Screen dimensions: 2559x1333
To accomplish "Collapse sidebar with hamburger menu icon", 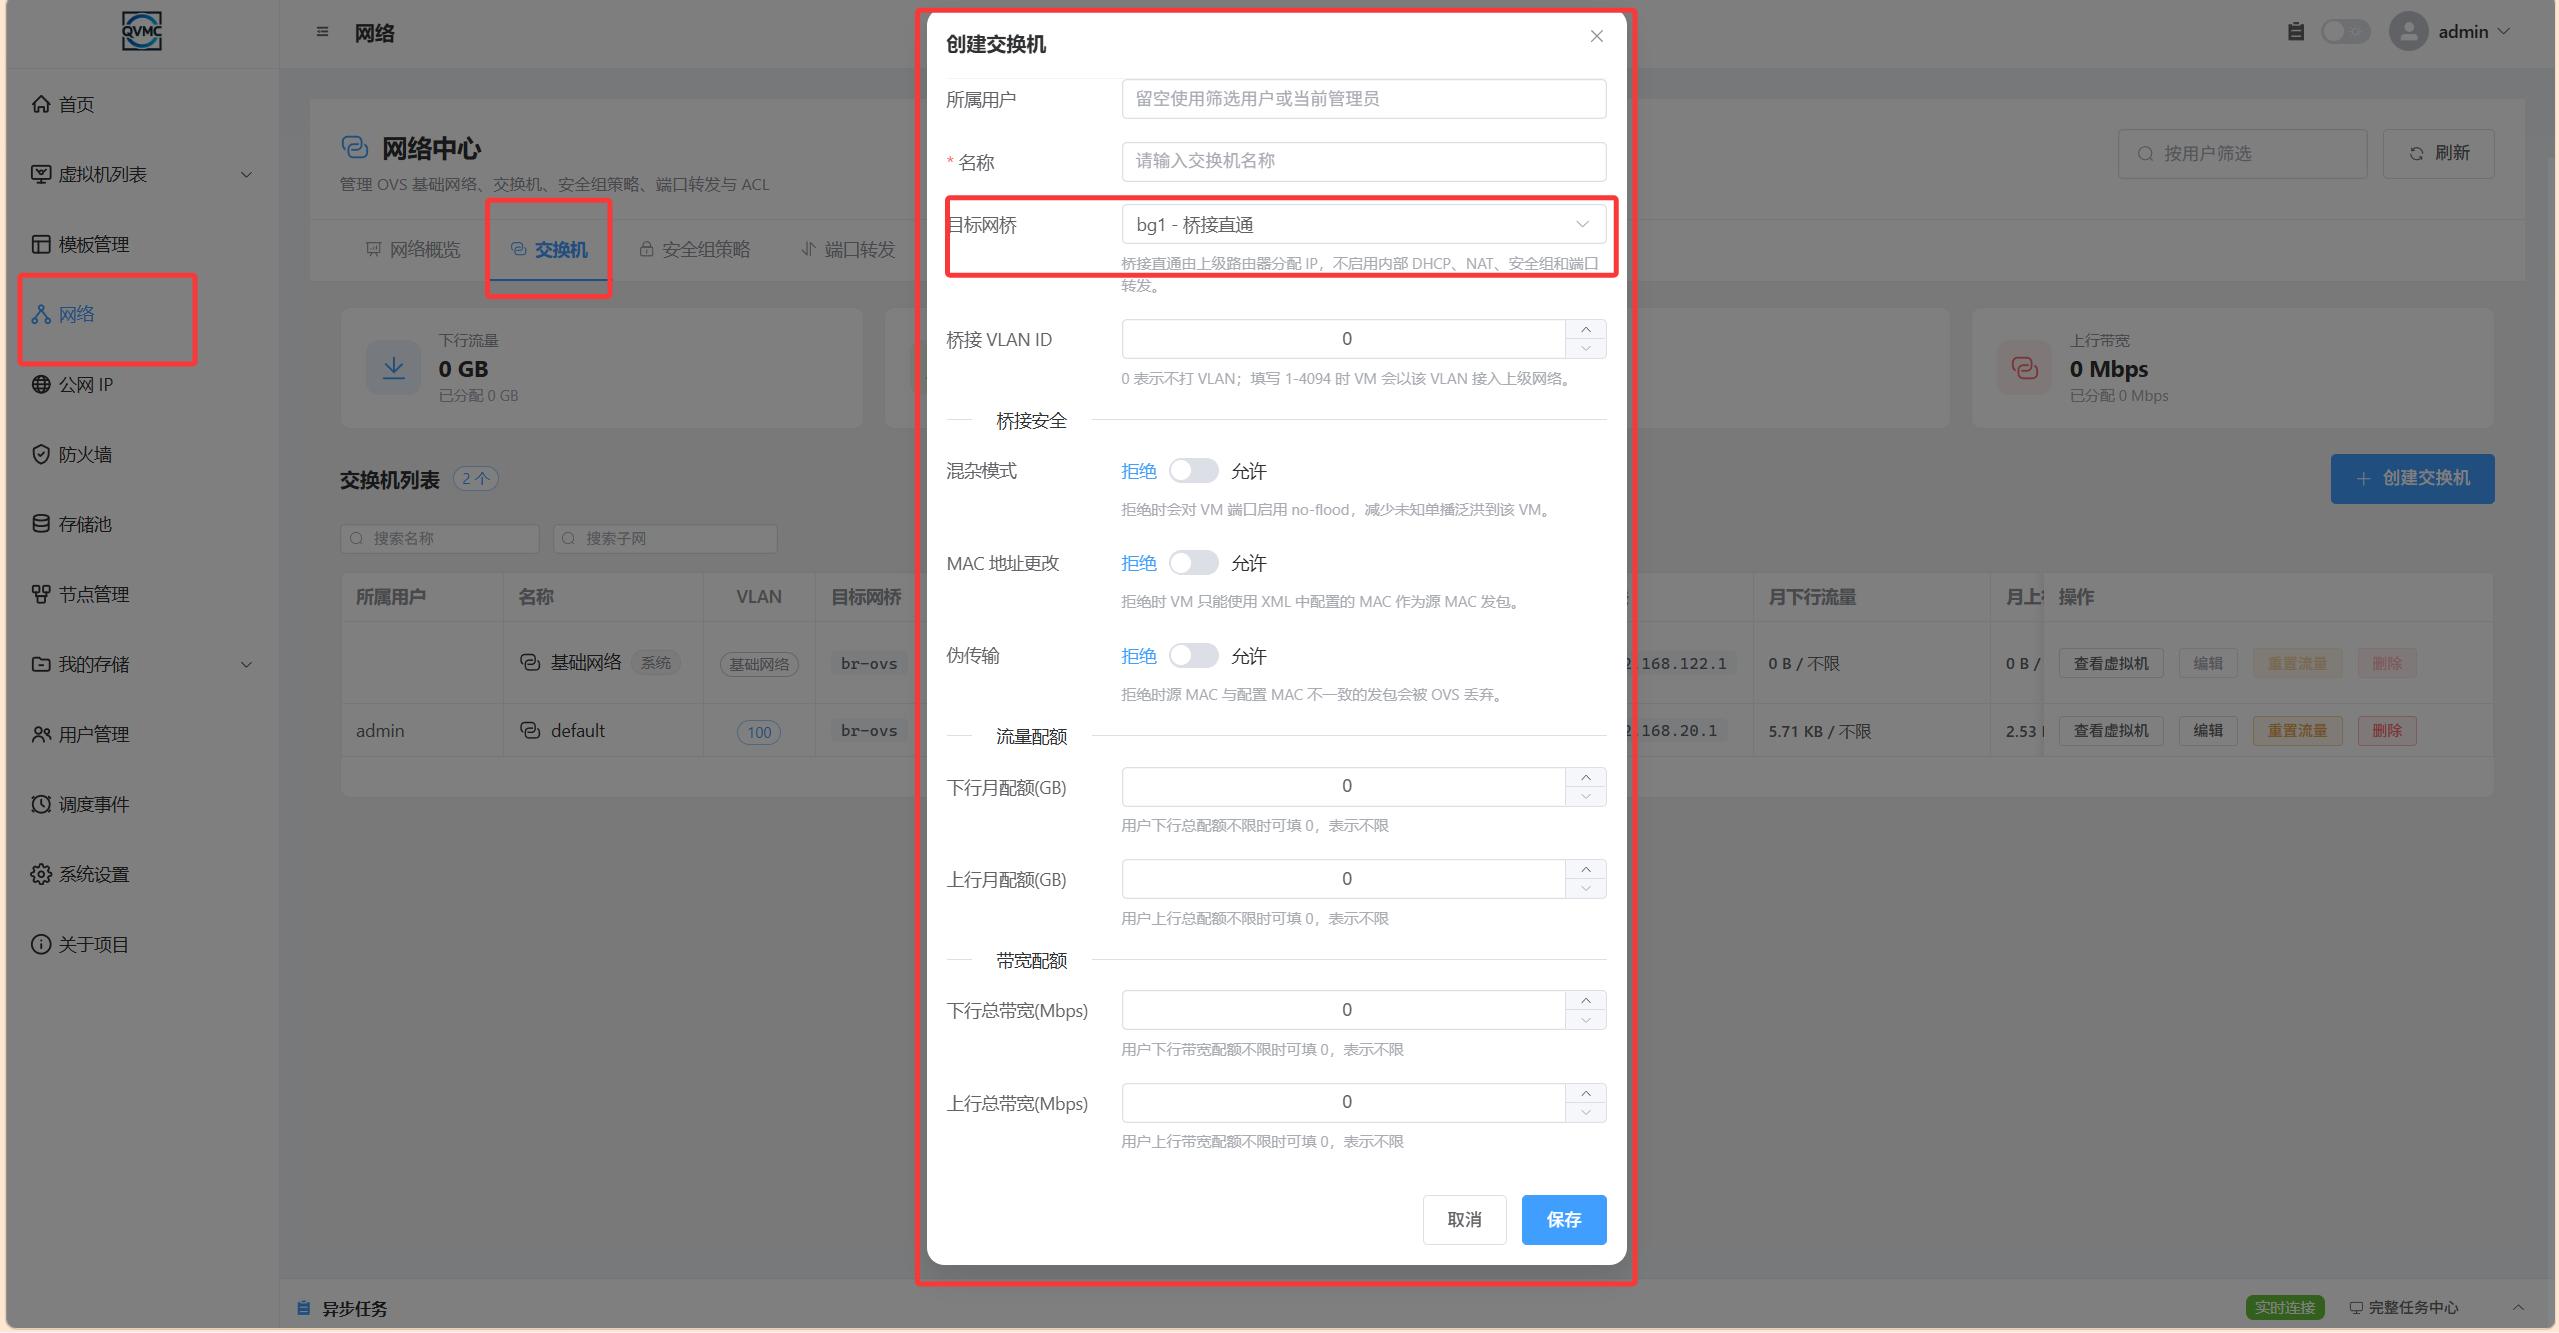I will click(322, 32).
